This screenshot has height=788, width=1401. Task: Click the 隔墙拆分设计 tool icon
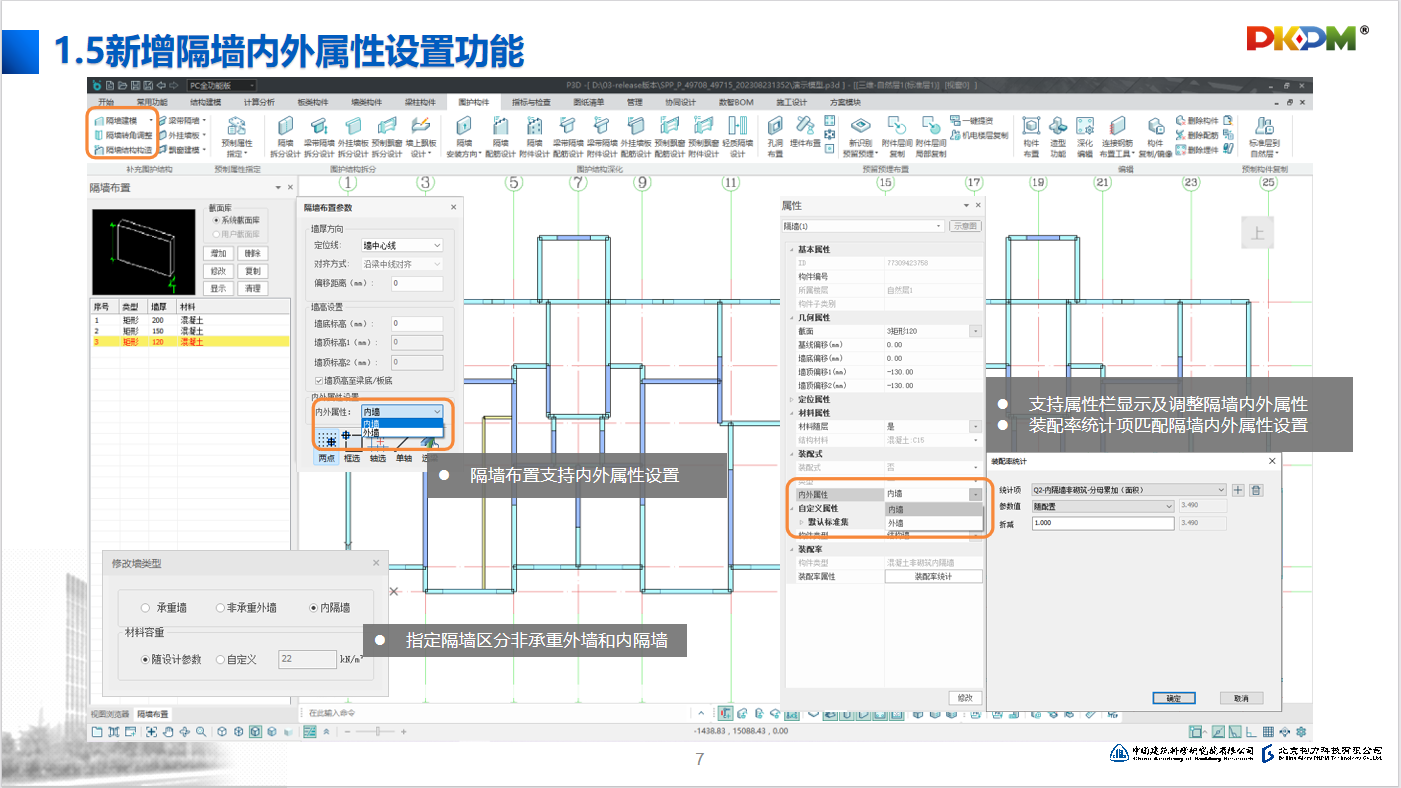[286, 127]
